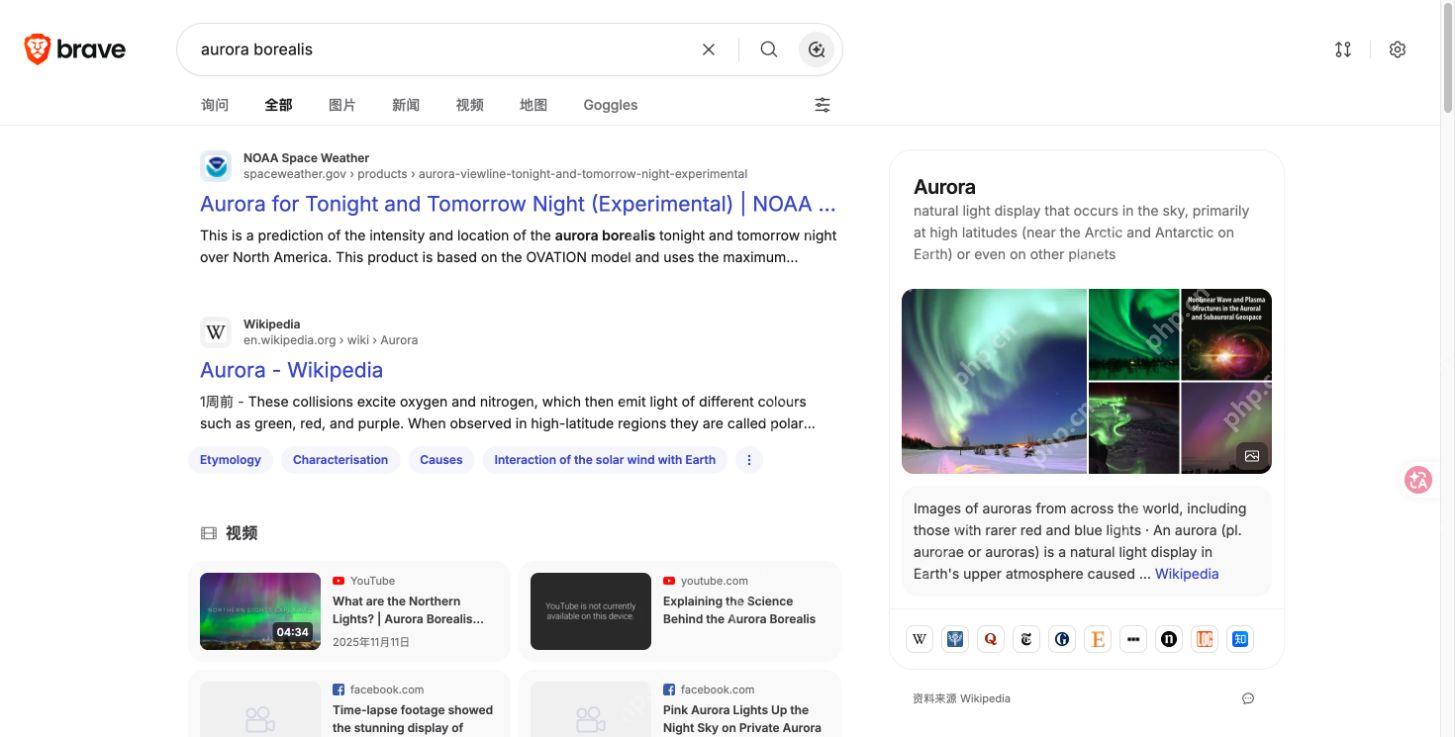This screenshot has height=737, width=1455.
Task: Click the sort arrows icon near settings
Action: (1343, 49)
